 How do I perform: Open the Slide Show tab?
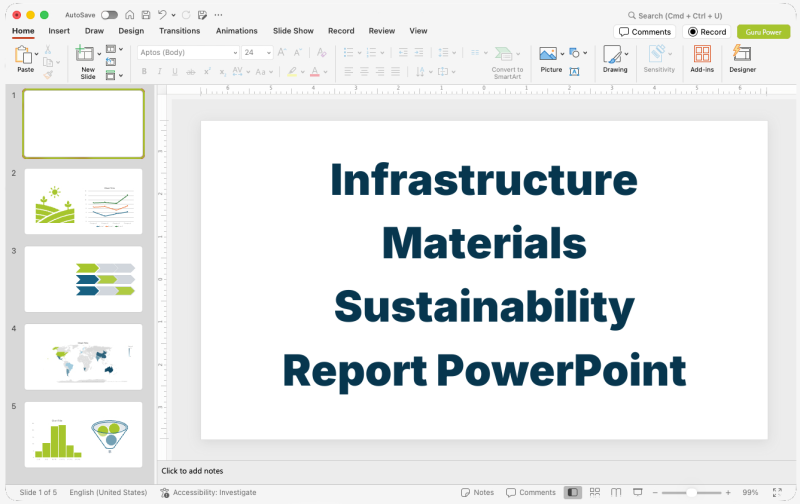click(x=293, y=31)
